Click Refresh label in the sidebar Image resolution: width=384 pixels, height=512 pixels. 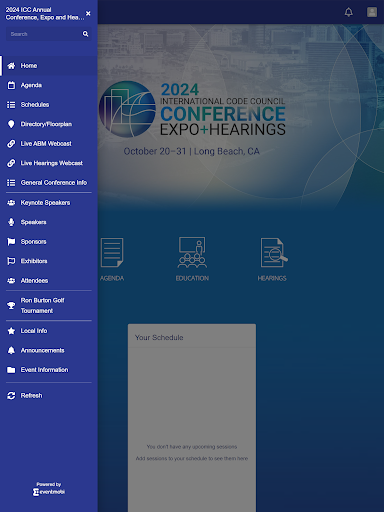[x=32, y=396]
